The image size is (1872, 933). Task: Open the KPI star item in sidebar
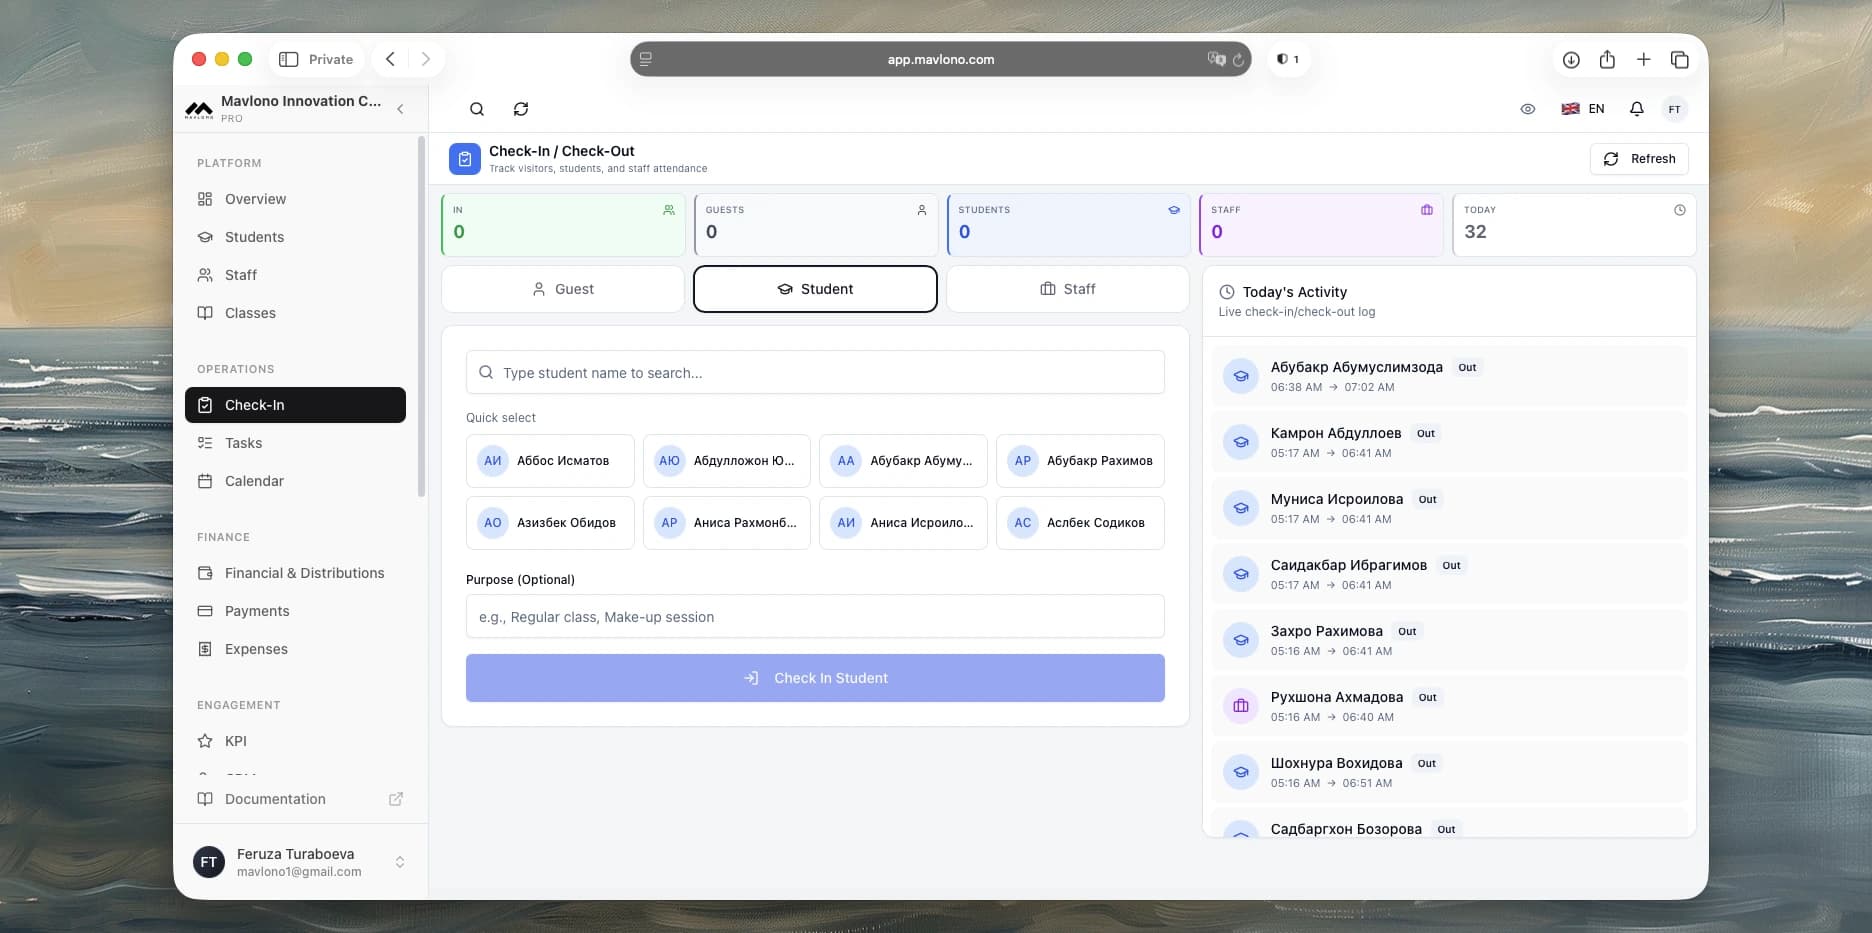pos(236,741)
